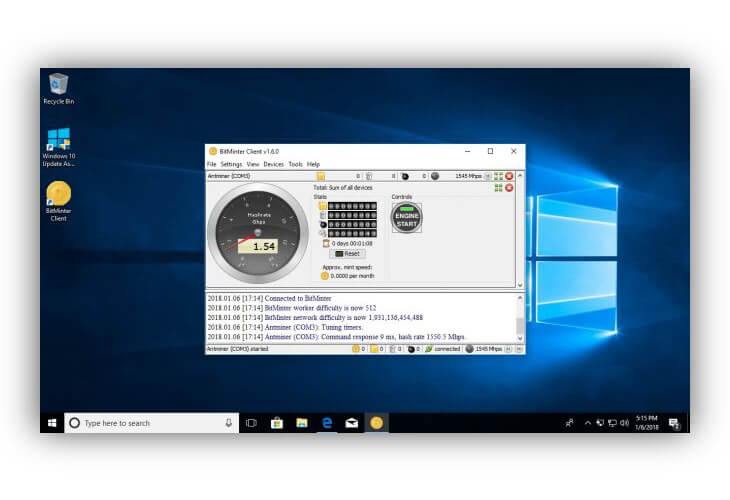Open the Help menu
This screenshot has height=500, width=730.
(x=313, y=164)
